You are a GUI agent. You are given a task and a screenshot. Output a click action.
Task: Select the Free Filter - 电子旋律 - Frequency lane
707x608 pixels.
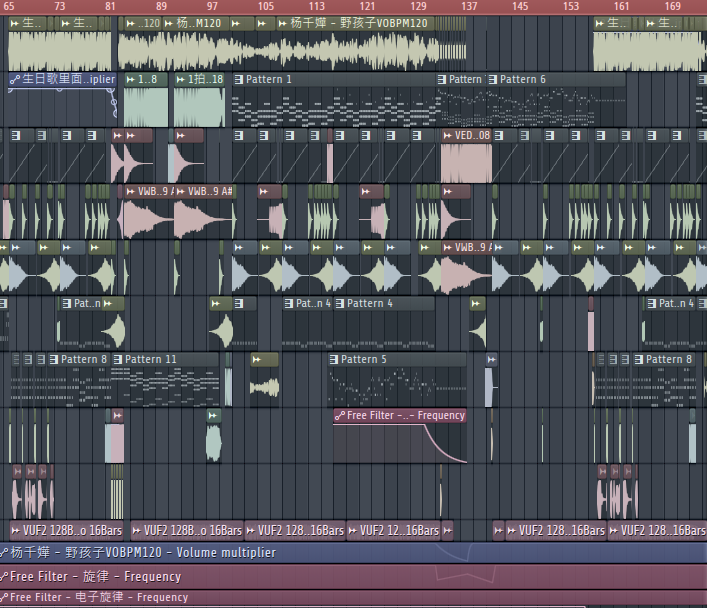[x=300, y=598]
